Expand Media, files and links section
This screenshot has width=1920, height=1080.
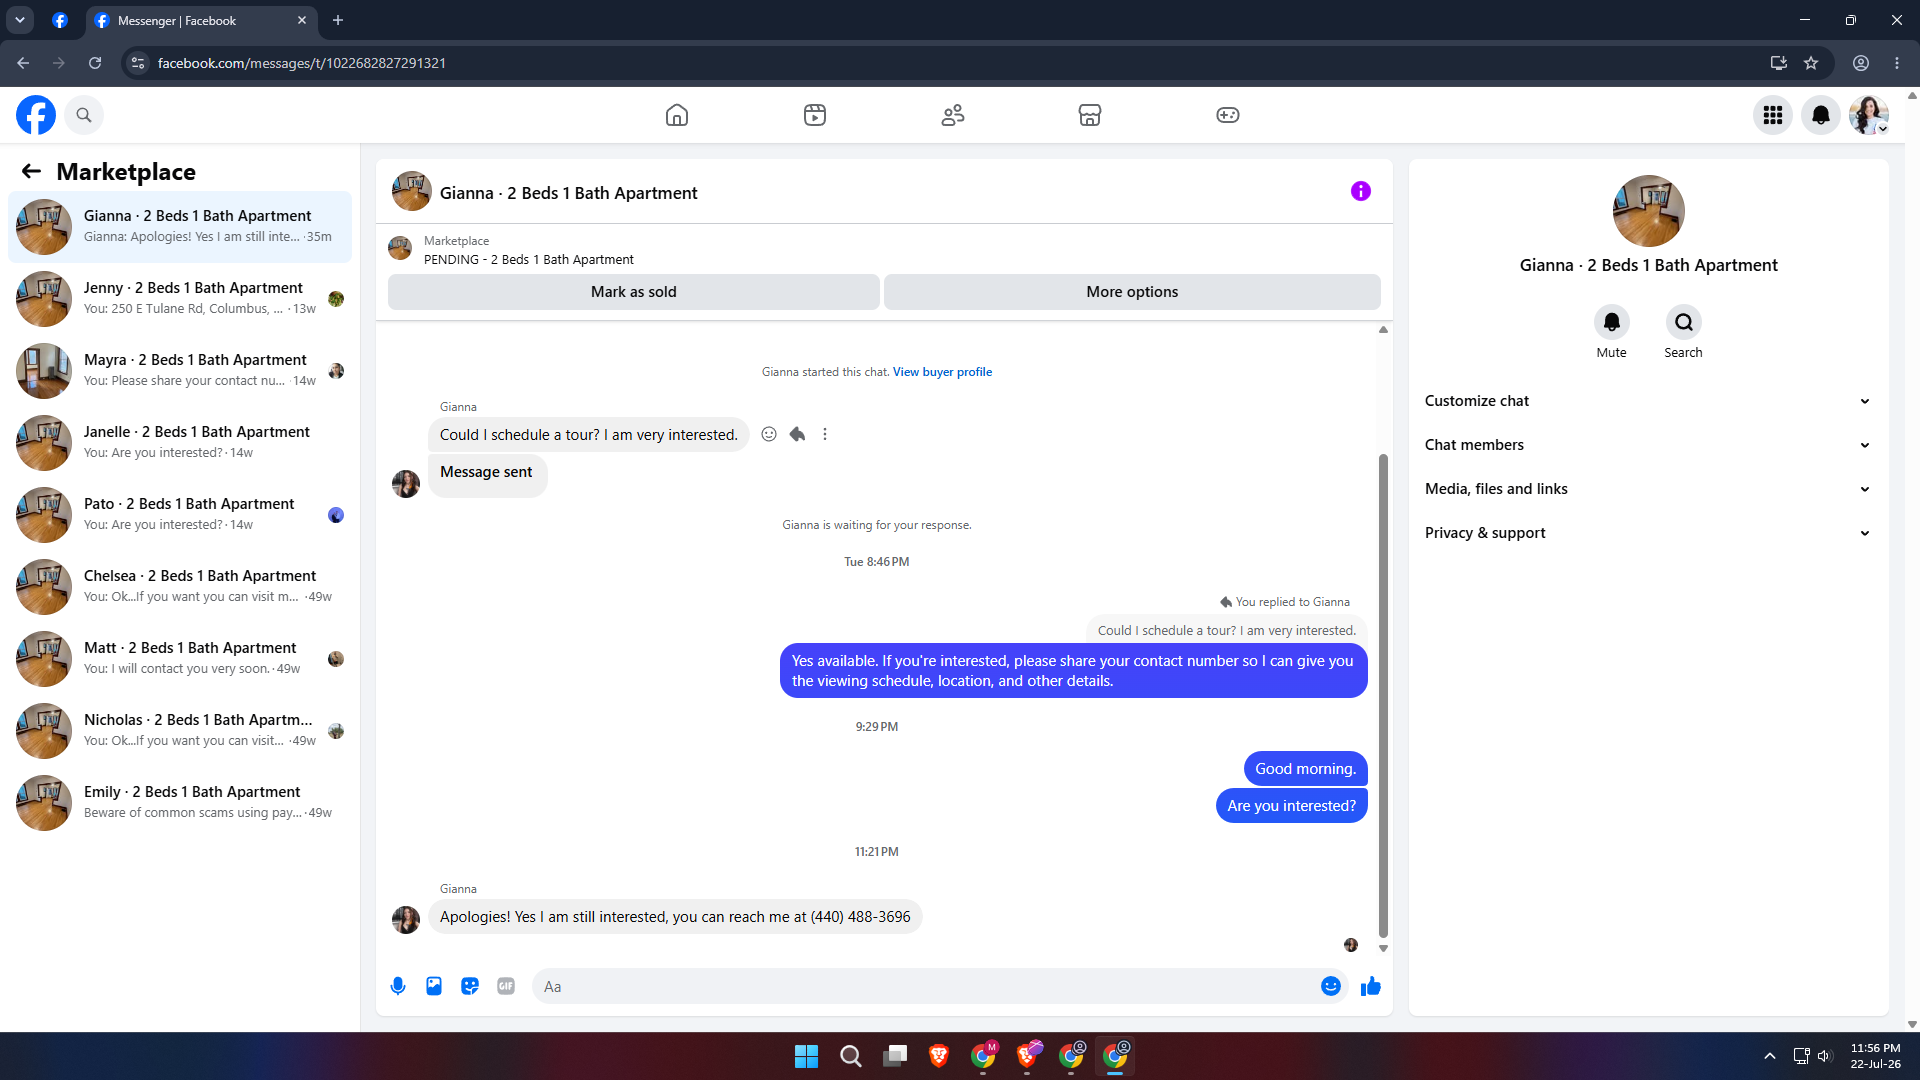pos(1648,489)
